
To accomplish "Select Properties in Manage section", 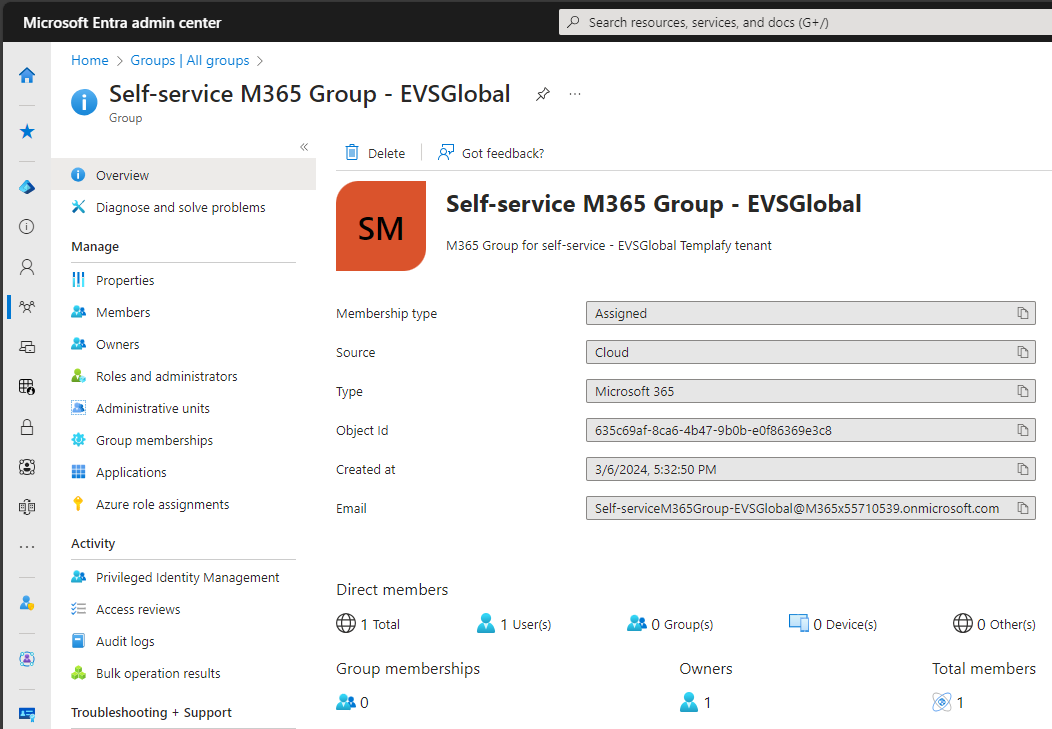I will (x=125, y=280).
